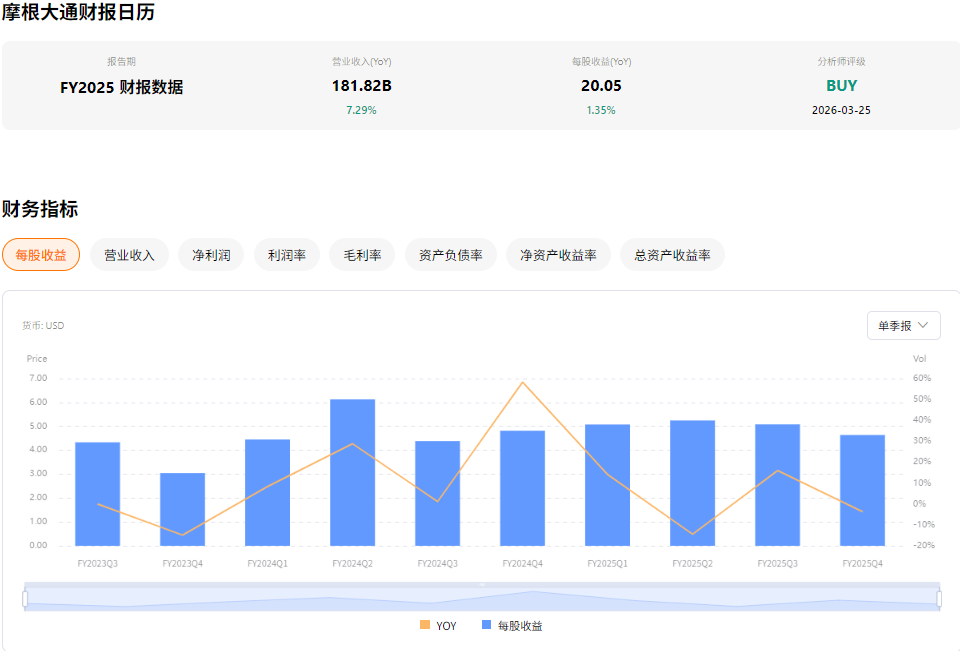Open the 总资产收益率 tab
Image resolution: width=960 pixels, height=651 pixels.
point(672,255)
